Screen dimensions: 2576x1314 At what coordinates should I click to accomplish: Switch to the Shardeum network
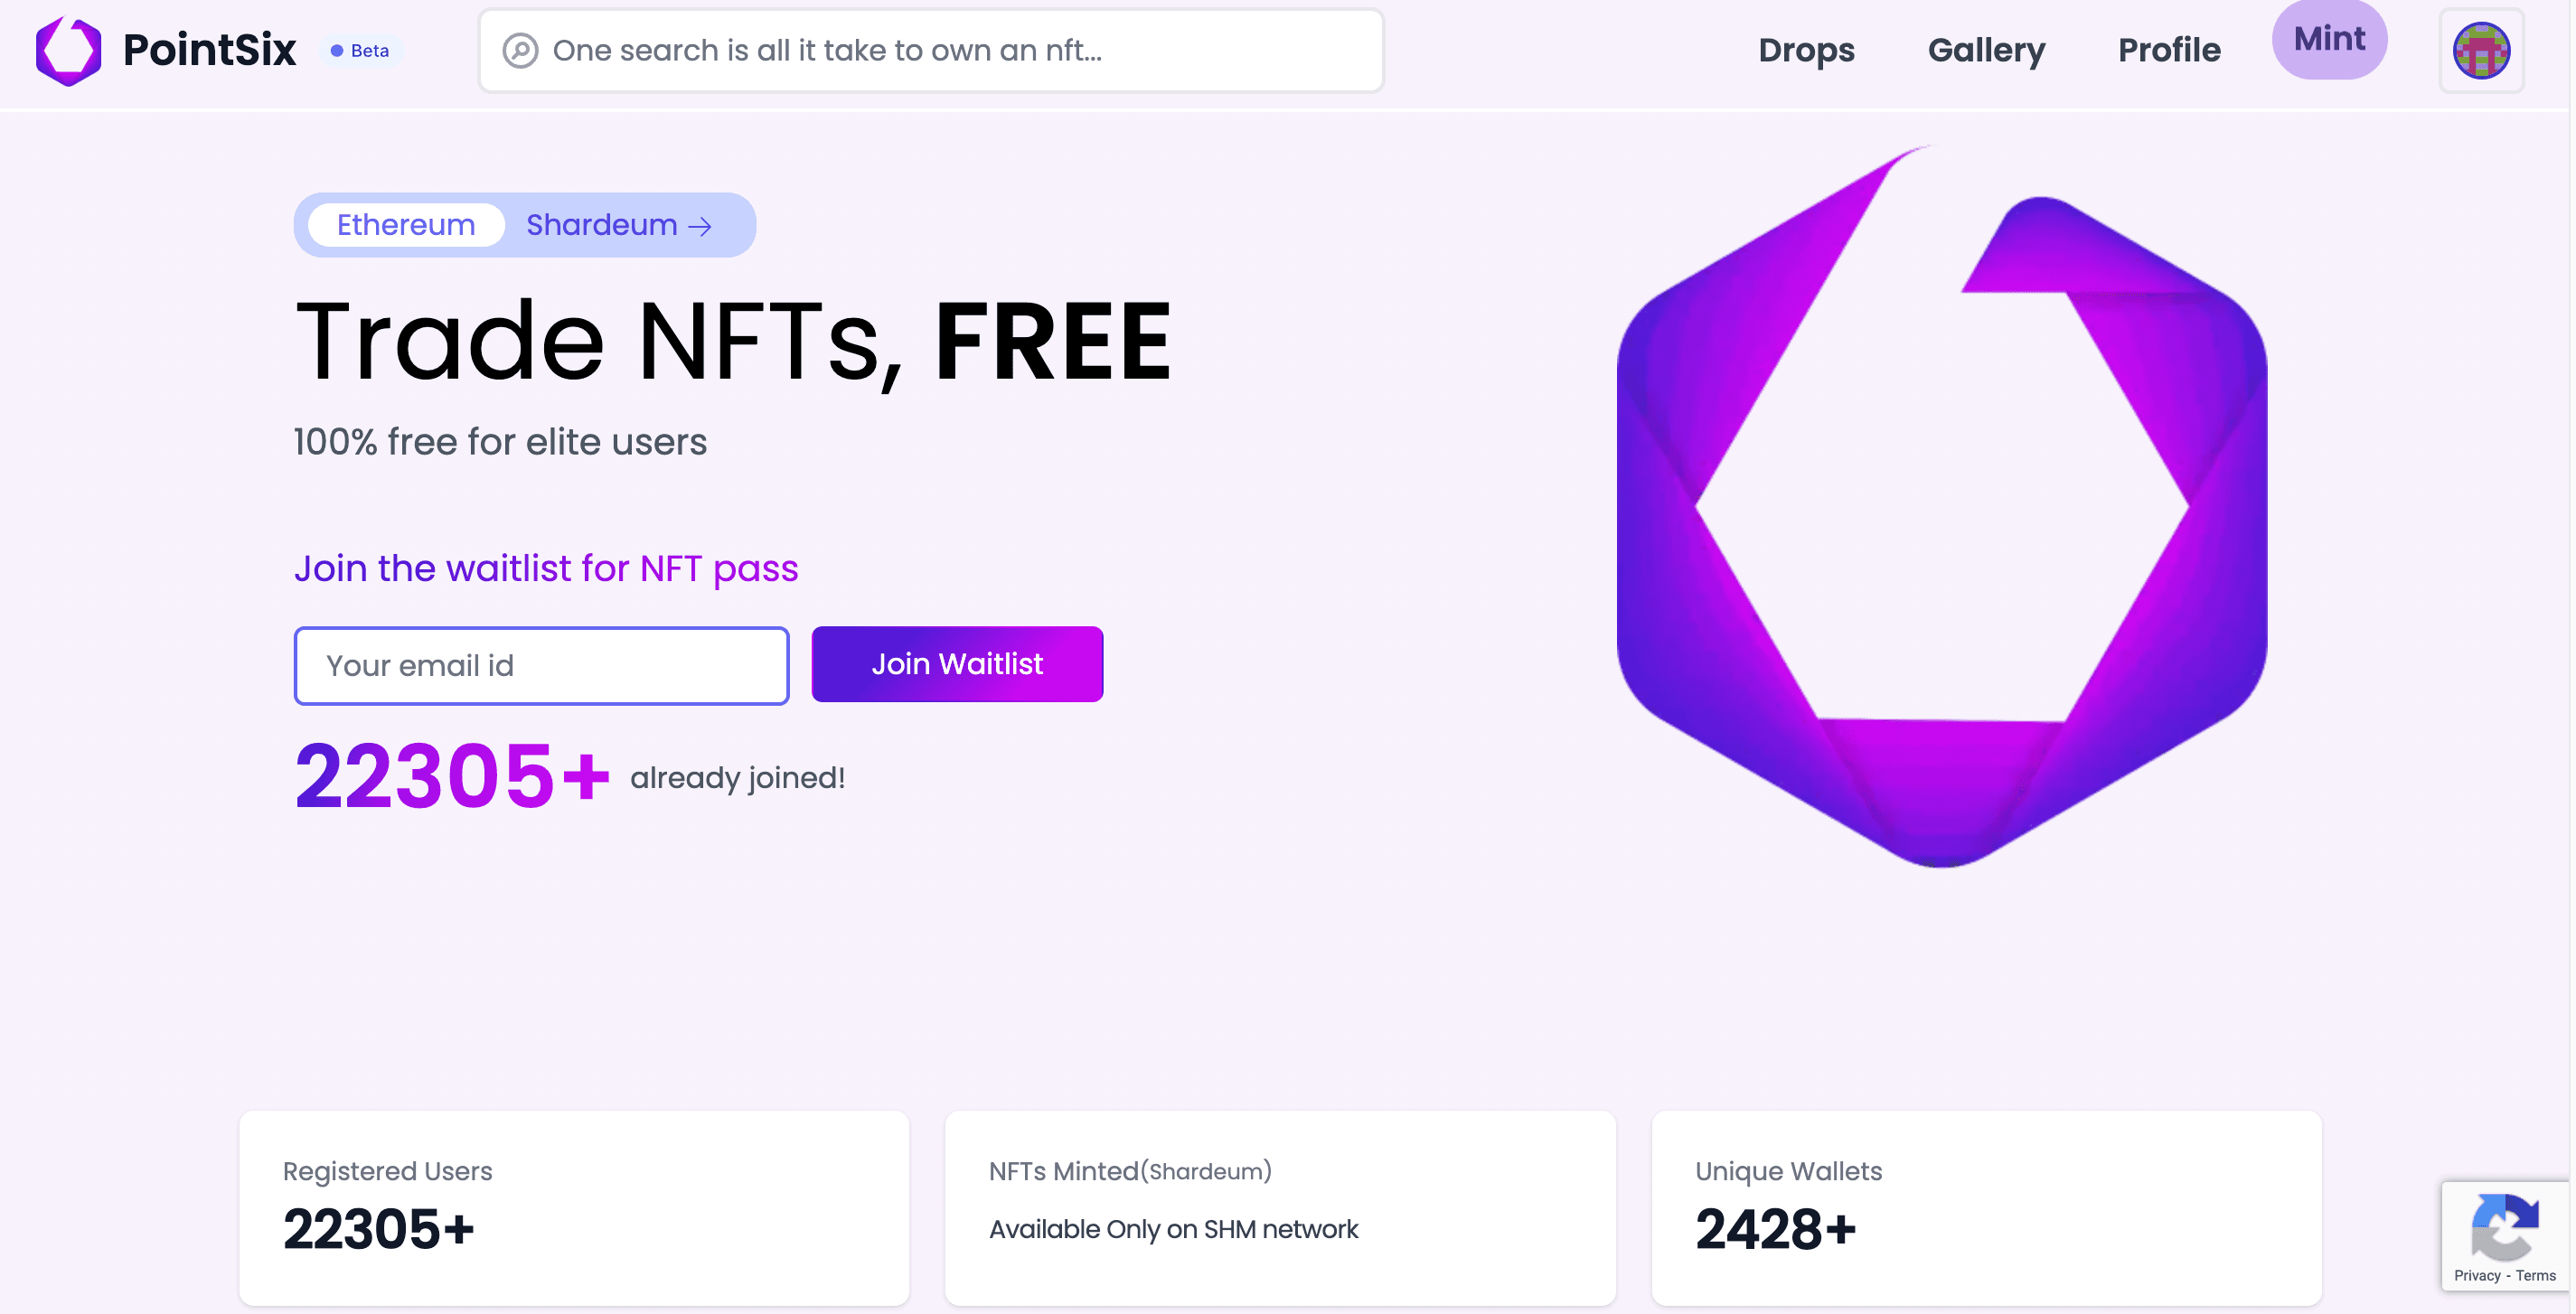[x=619, y=225]
